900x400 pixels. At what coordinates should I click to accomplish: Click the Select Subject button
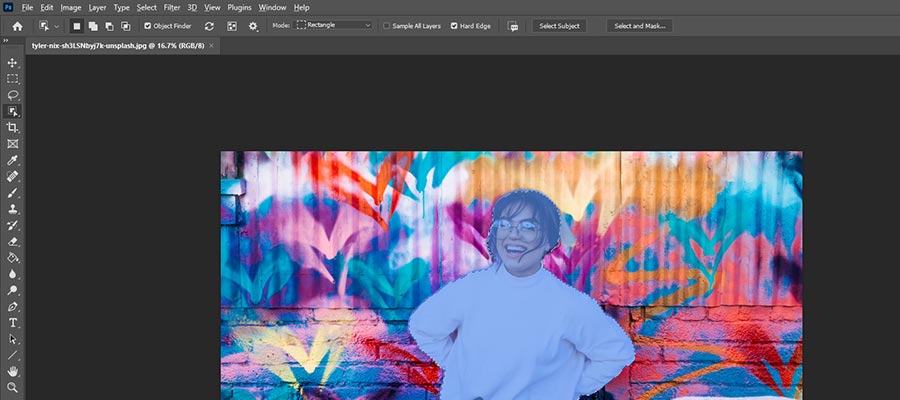tap(559, 25)
